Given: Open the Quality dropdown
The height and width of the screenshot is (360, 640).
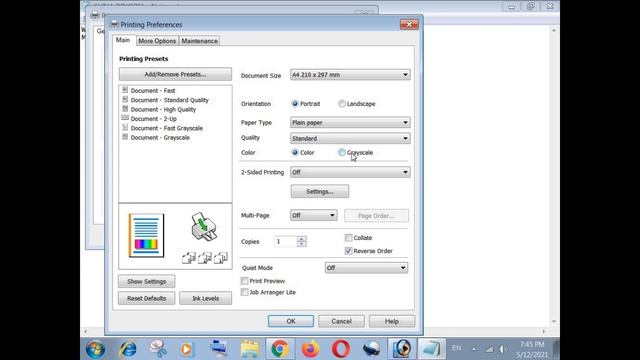Looking at the screenshot, I should click(x=350, y=138).
